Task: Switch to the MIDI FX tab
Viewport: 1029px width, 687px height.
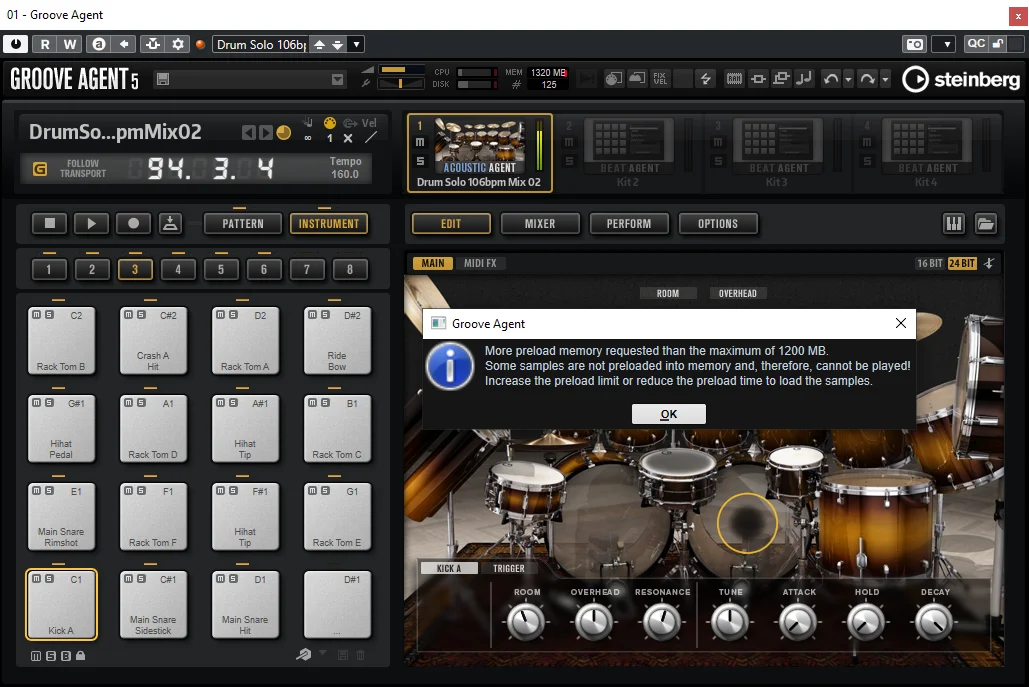Action: 480,263
